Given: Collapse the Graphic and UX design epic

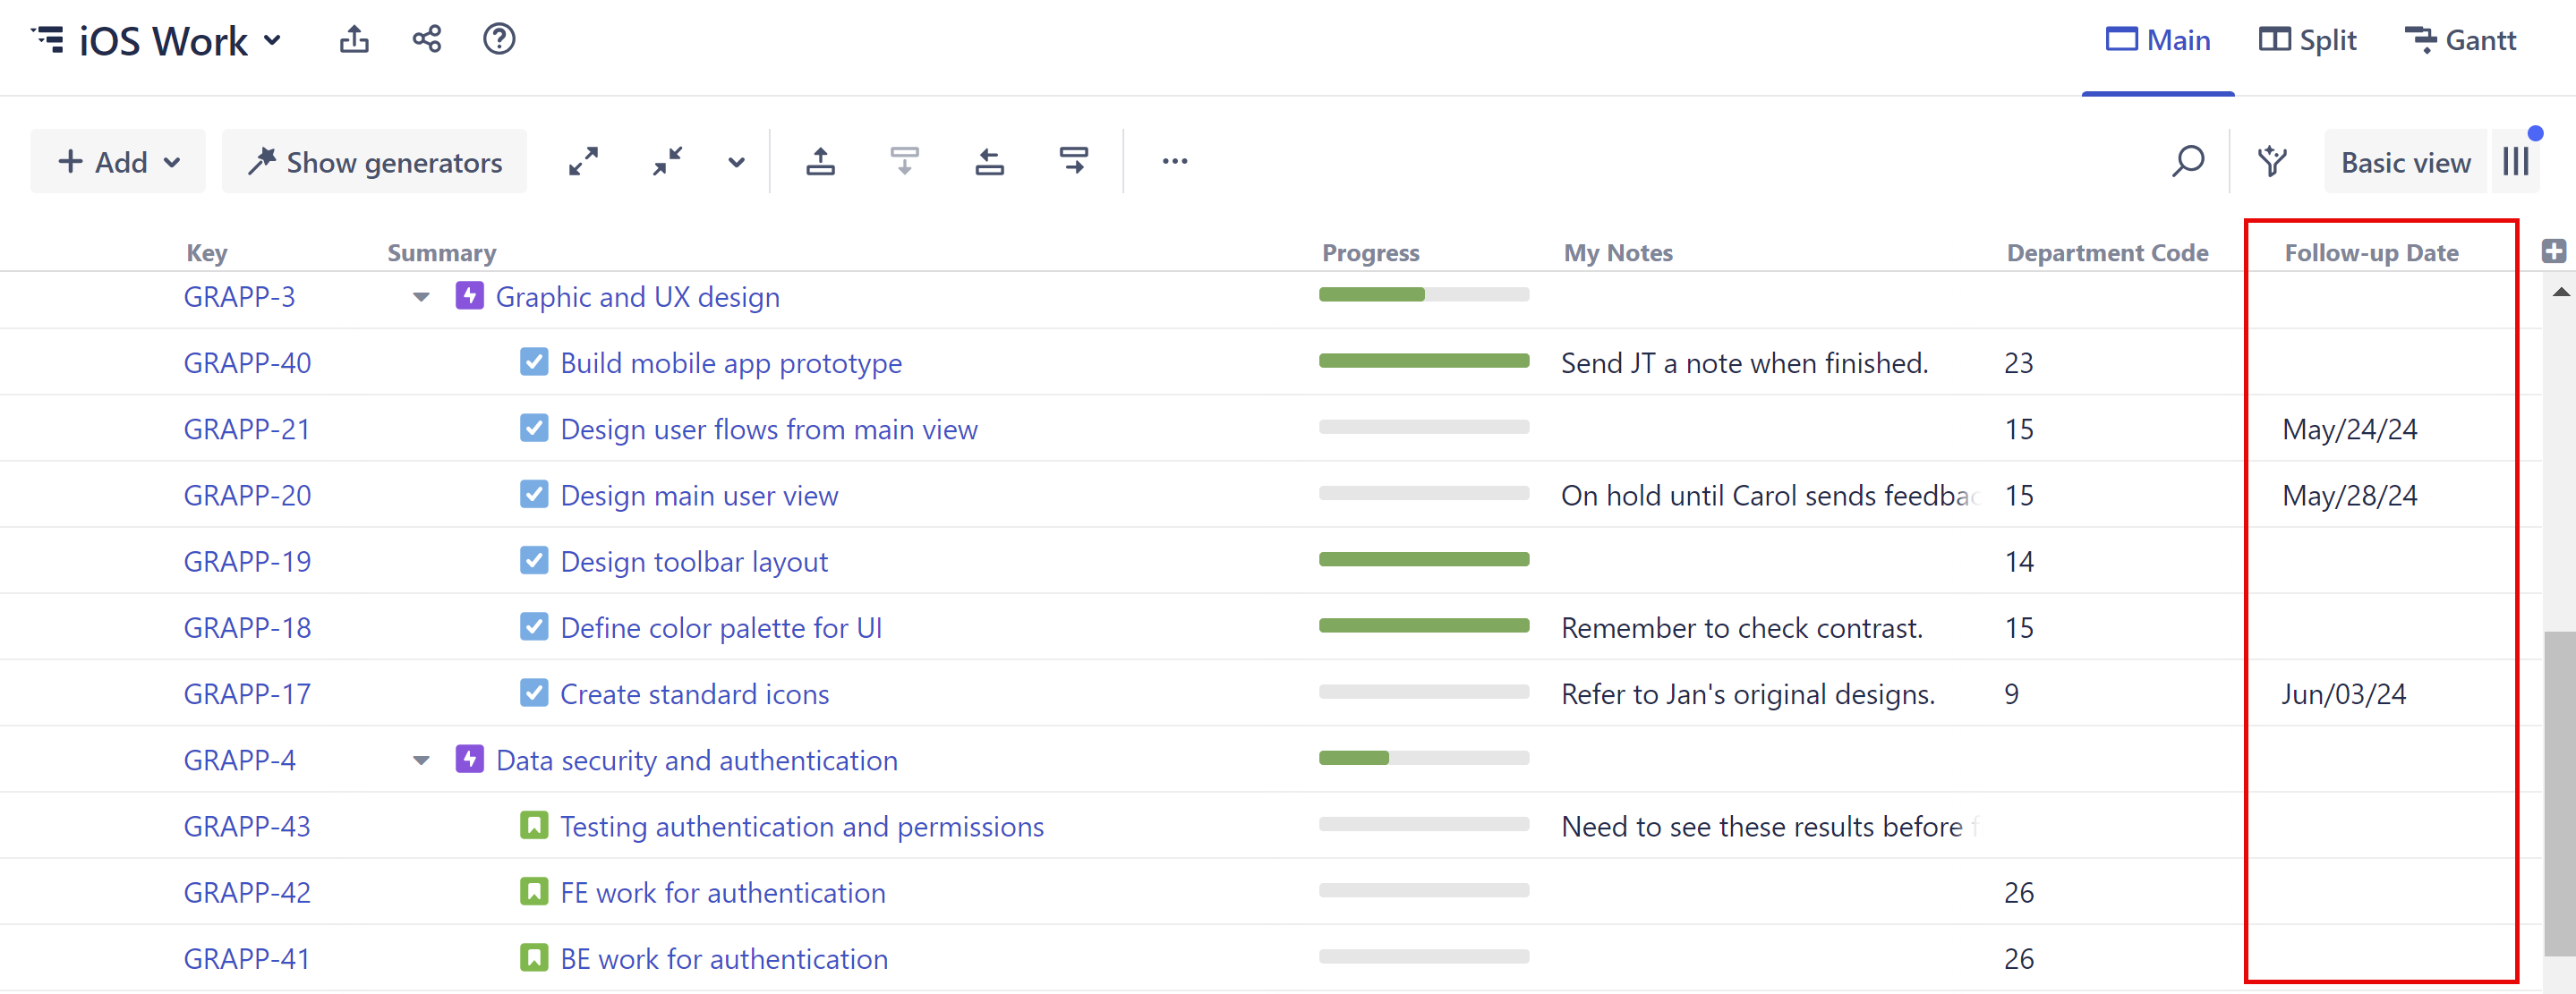Looking at the screenshot, I should tap(421, 297).
